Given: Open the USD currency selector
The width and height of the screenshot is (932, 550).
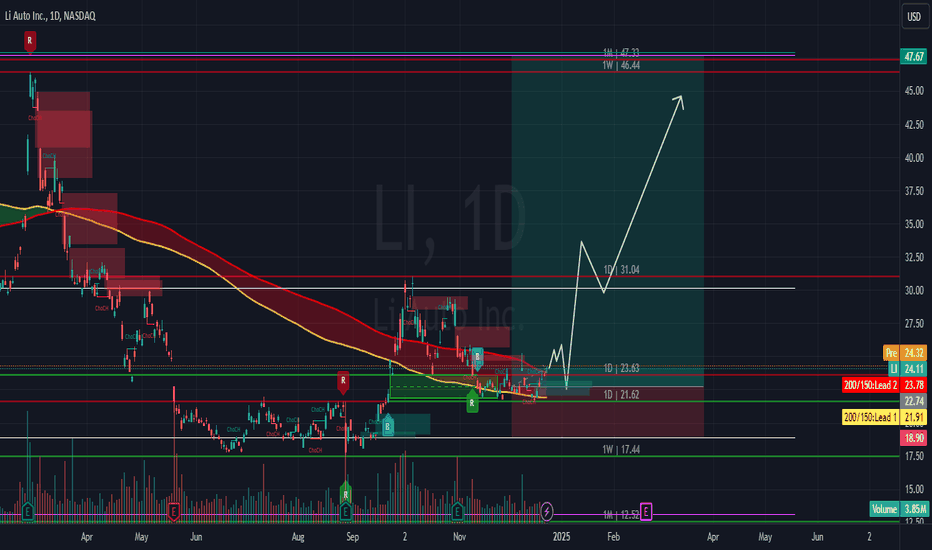Looking at the screenshot, I should (x=914, y=17).
